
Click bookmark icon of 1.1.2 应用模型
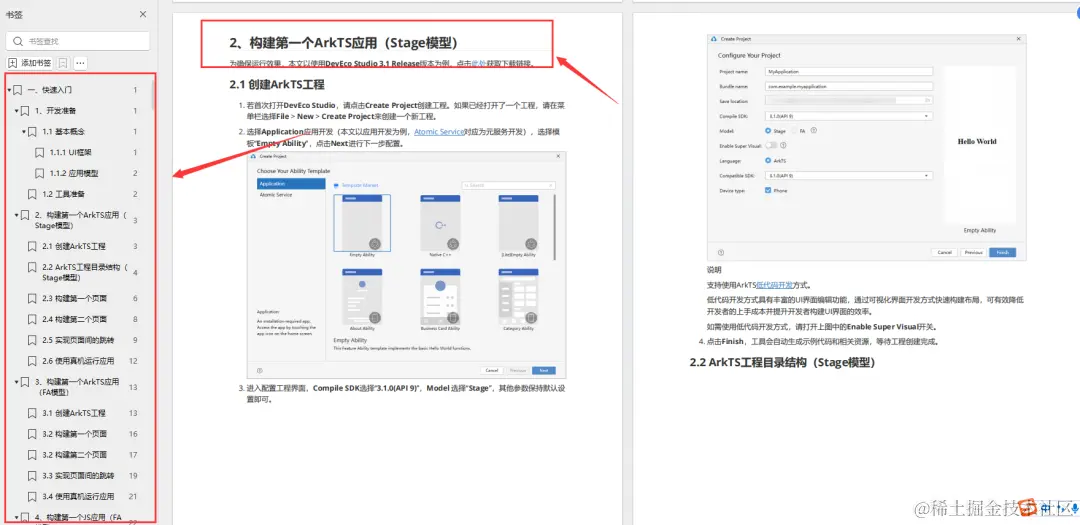pos(39,174)
